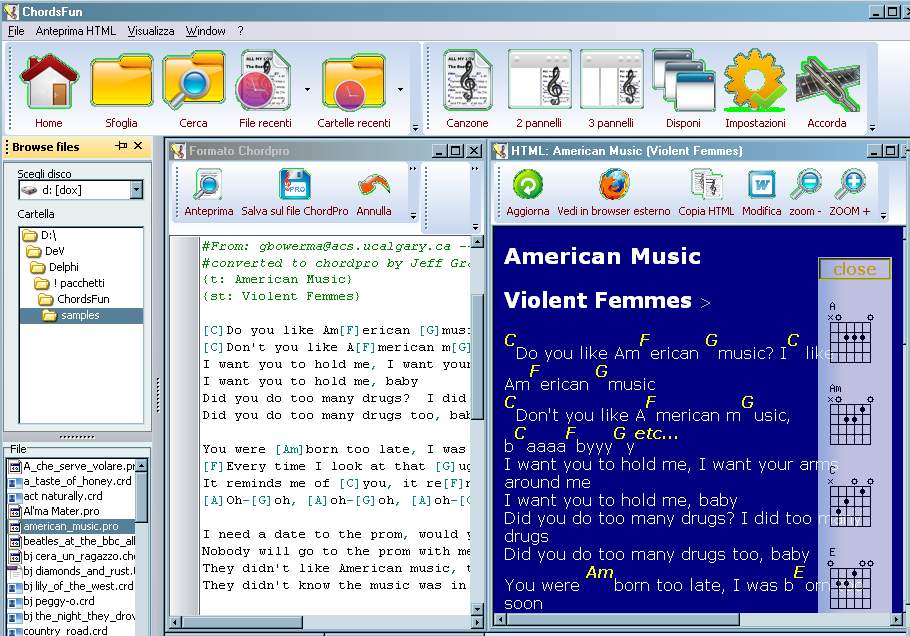910x636 pixels.
Task: Open Impostazioni settings gear
Action: point(755,81)
